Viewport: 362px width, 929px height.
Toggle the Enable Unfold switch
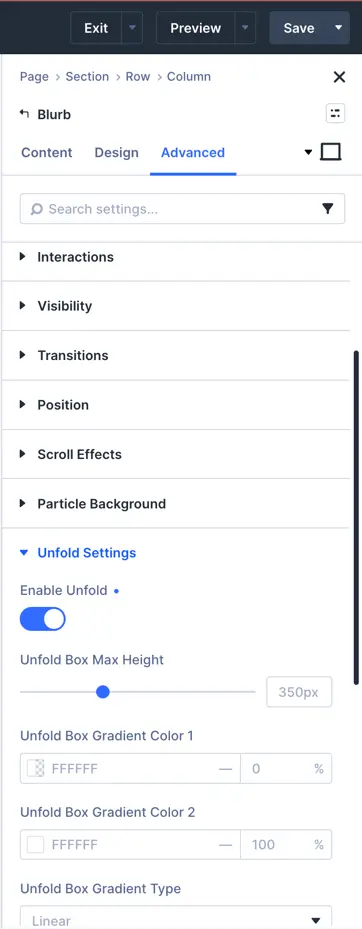coord(43,619)
